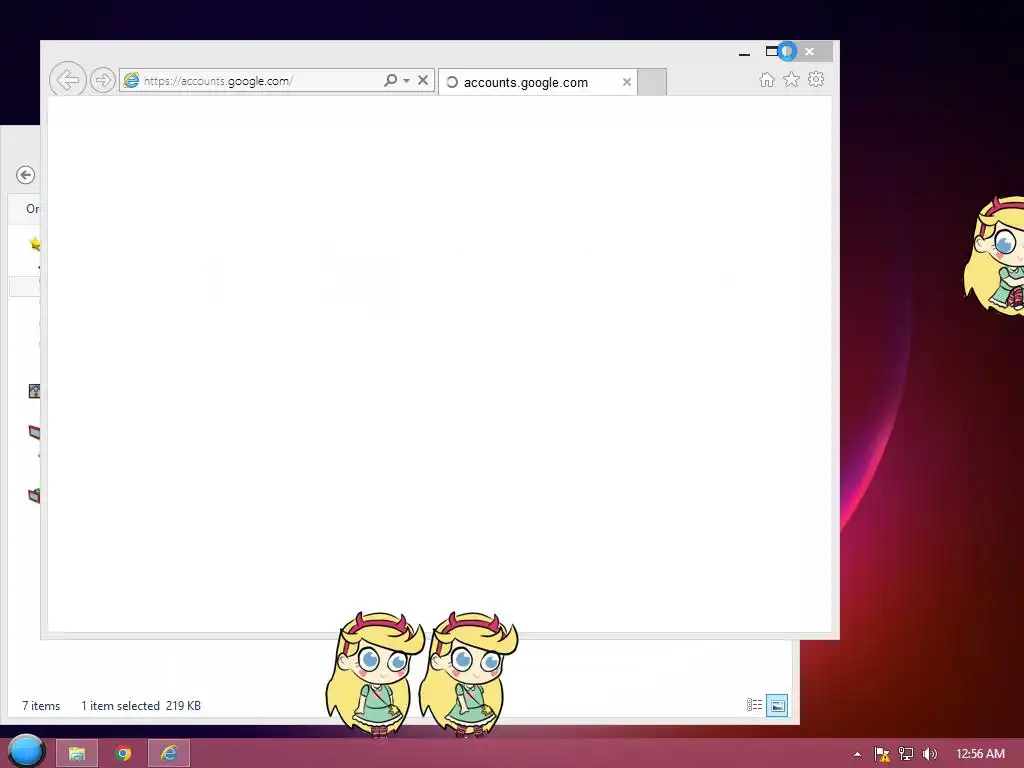This screenshot has width=1024, height=768.
Task: Show hidden tray icons arrow
Action: (x=857, y=754)
